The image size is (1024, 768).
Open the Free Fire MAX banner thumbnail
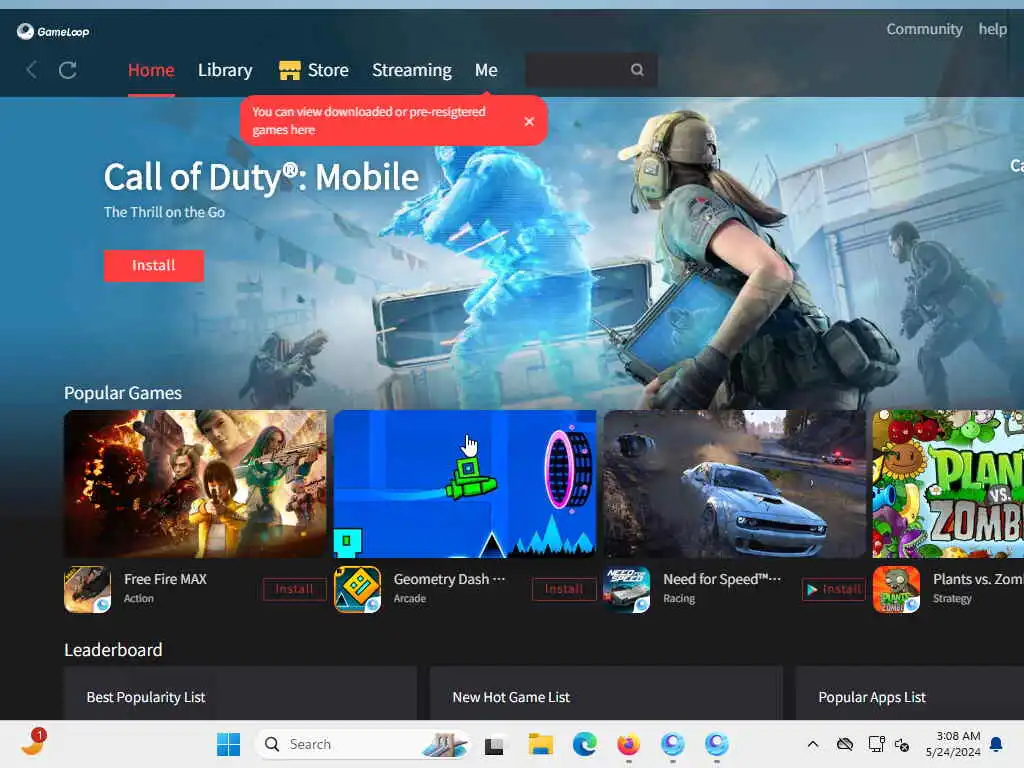(195, 483)
